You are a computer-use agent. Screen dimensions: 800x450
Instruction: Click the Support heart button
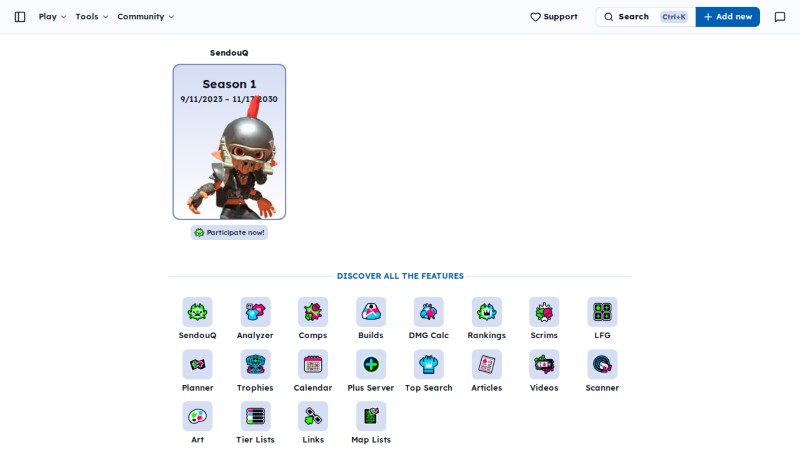pyautogui.click(x=554, y=17)
